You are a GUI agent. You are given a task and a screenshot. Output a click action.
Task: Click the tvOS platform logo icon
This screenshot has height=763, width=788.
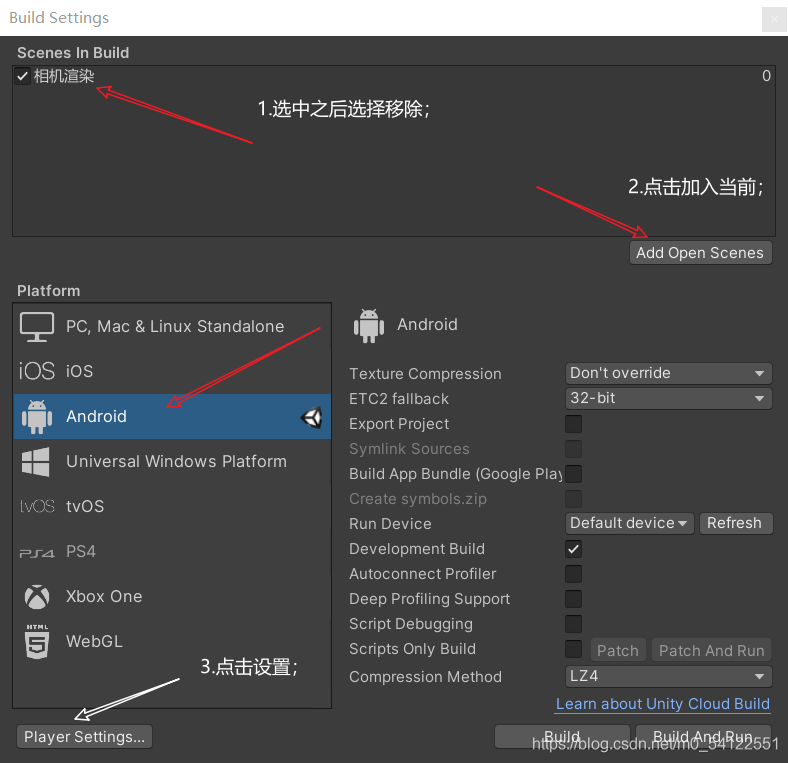[x=37, y=506]
